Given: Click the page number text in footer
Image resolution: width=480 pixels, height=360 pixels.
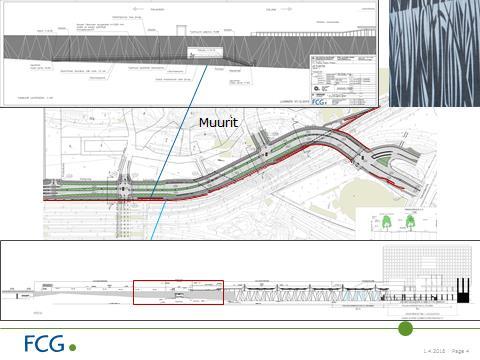Looking at the screenshot, I should (x=447, y=351).
